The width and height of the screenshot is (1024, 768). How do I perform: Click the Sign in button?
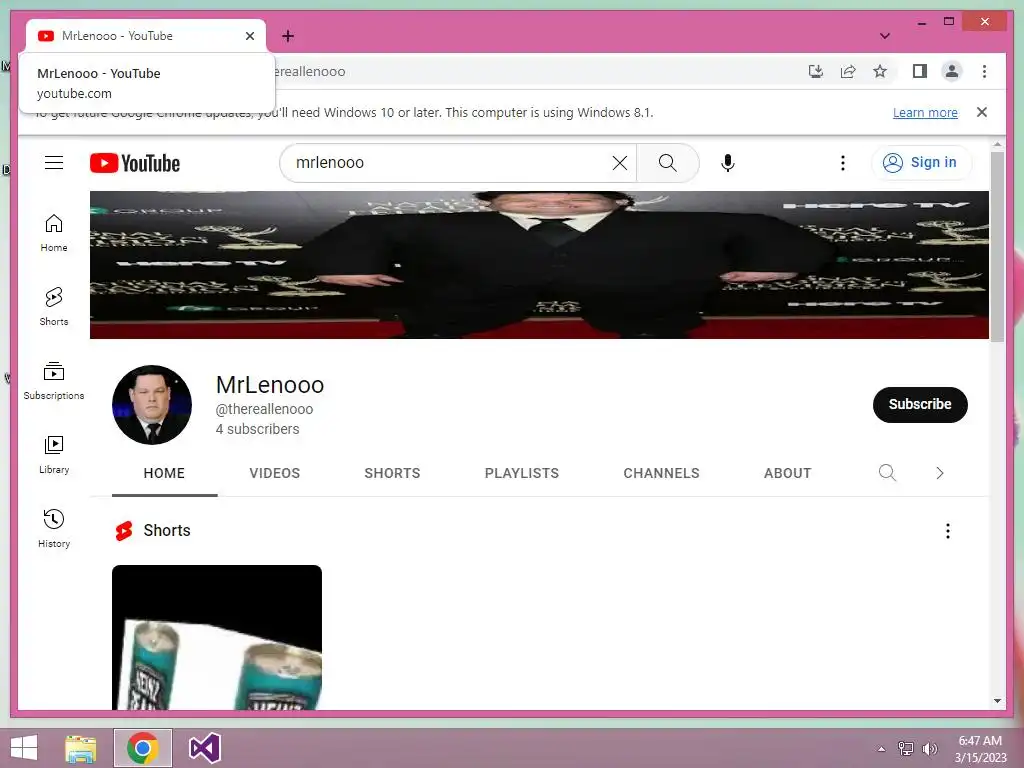[x=920, y=163]
